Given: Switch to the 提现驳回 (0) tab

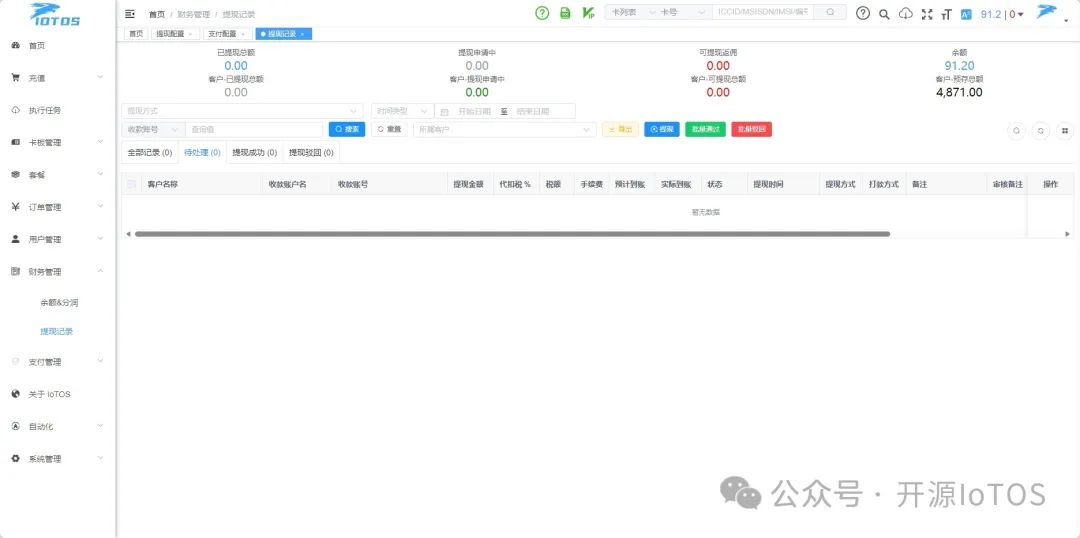Looking at the screenshot, I should point(311,153).
